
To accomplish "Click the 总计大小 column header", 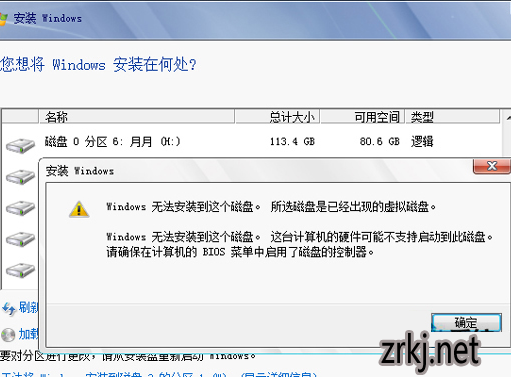I will 278,117.
